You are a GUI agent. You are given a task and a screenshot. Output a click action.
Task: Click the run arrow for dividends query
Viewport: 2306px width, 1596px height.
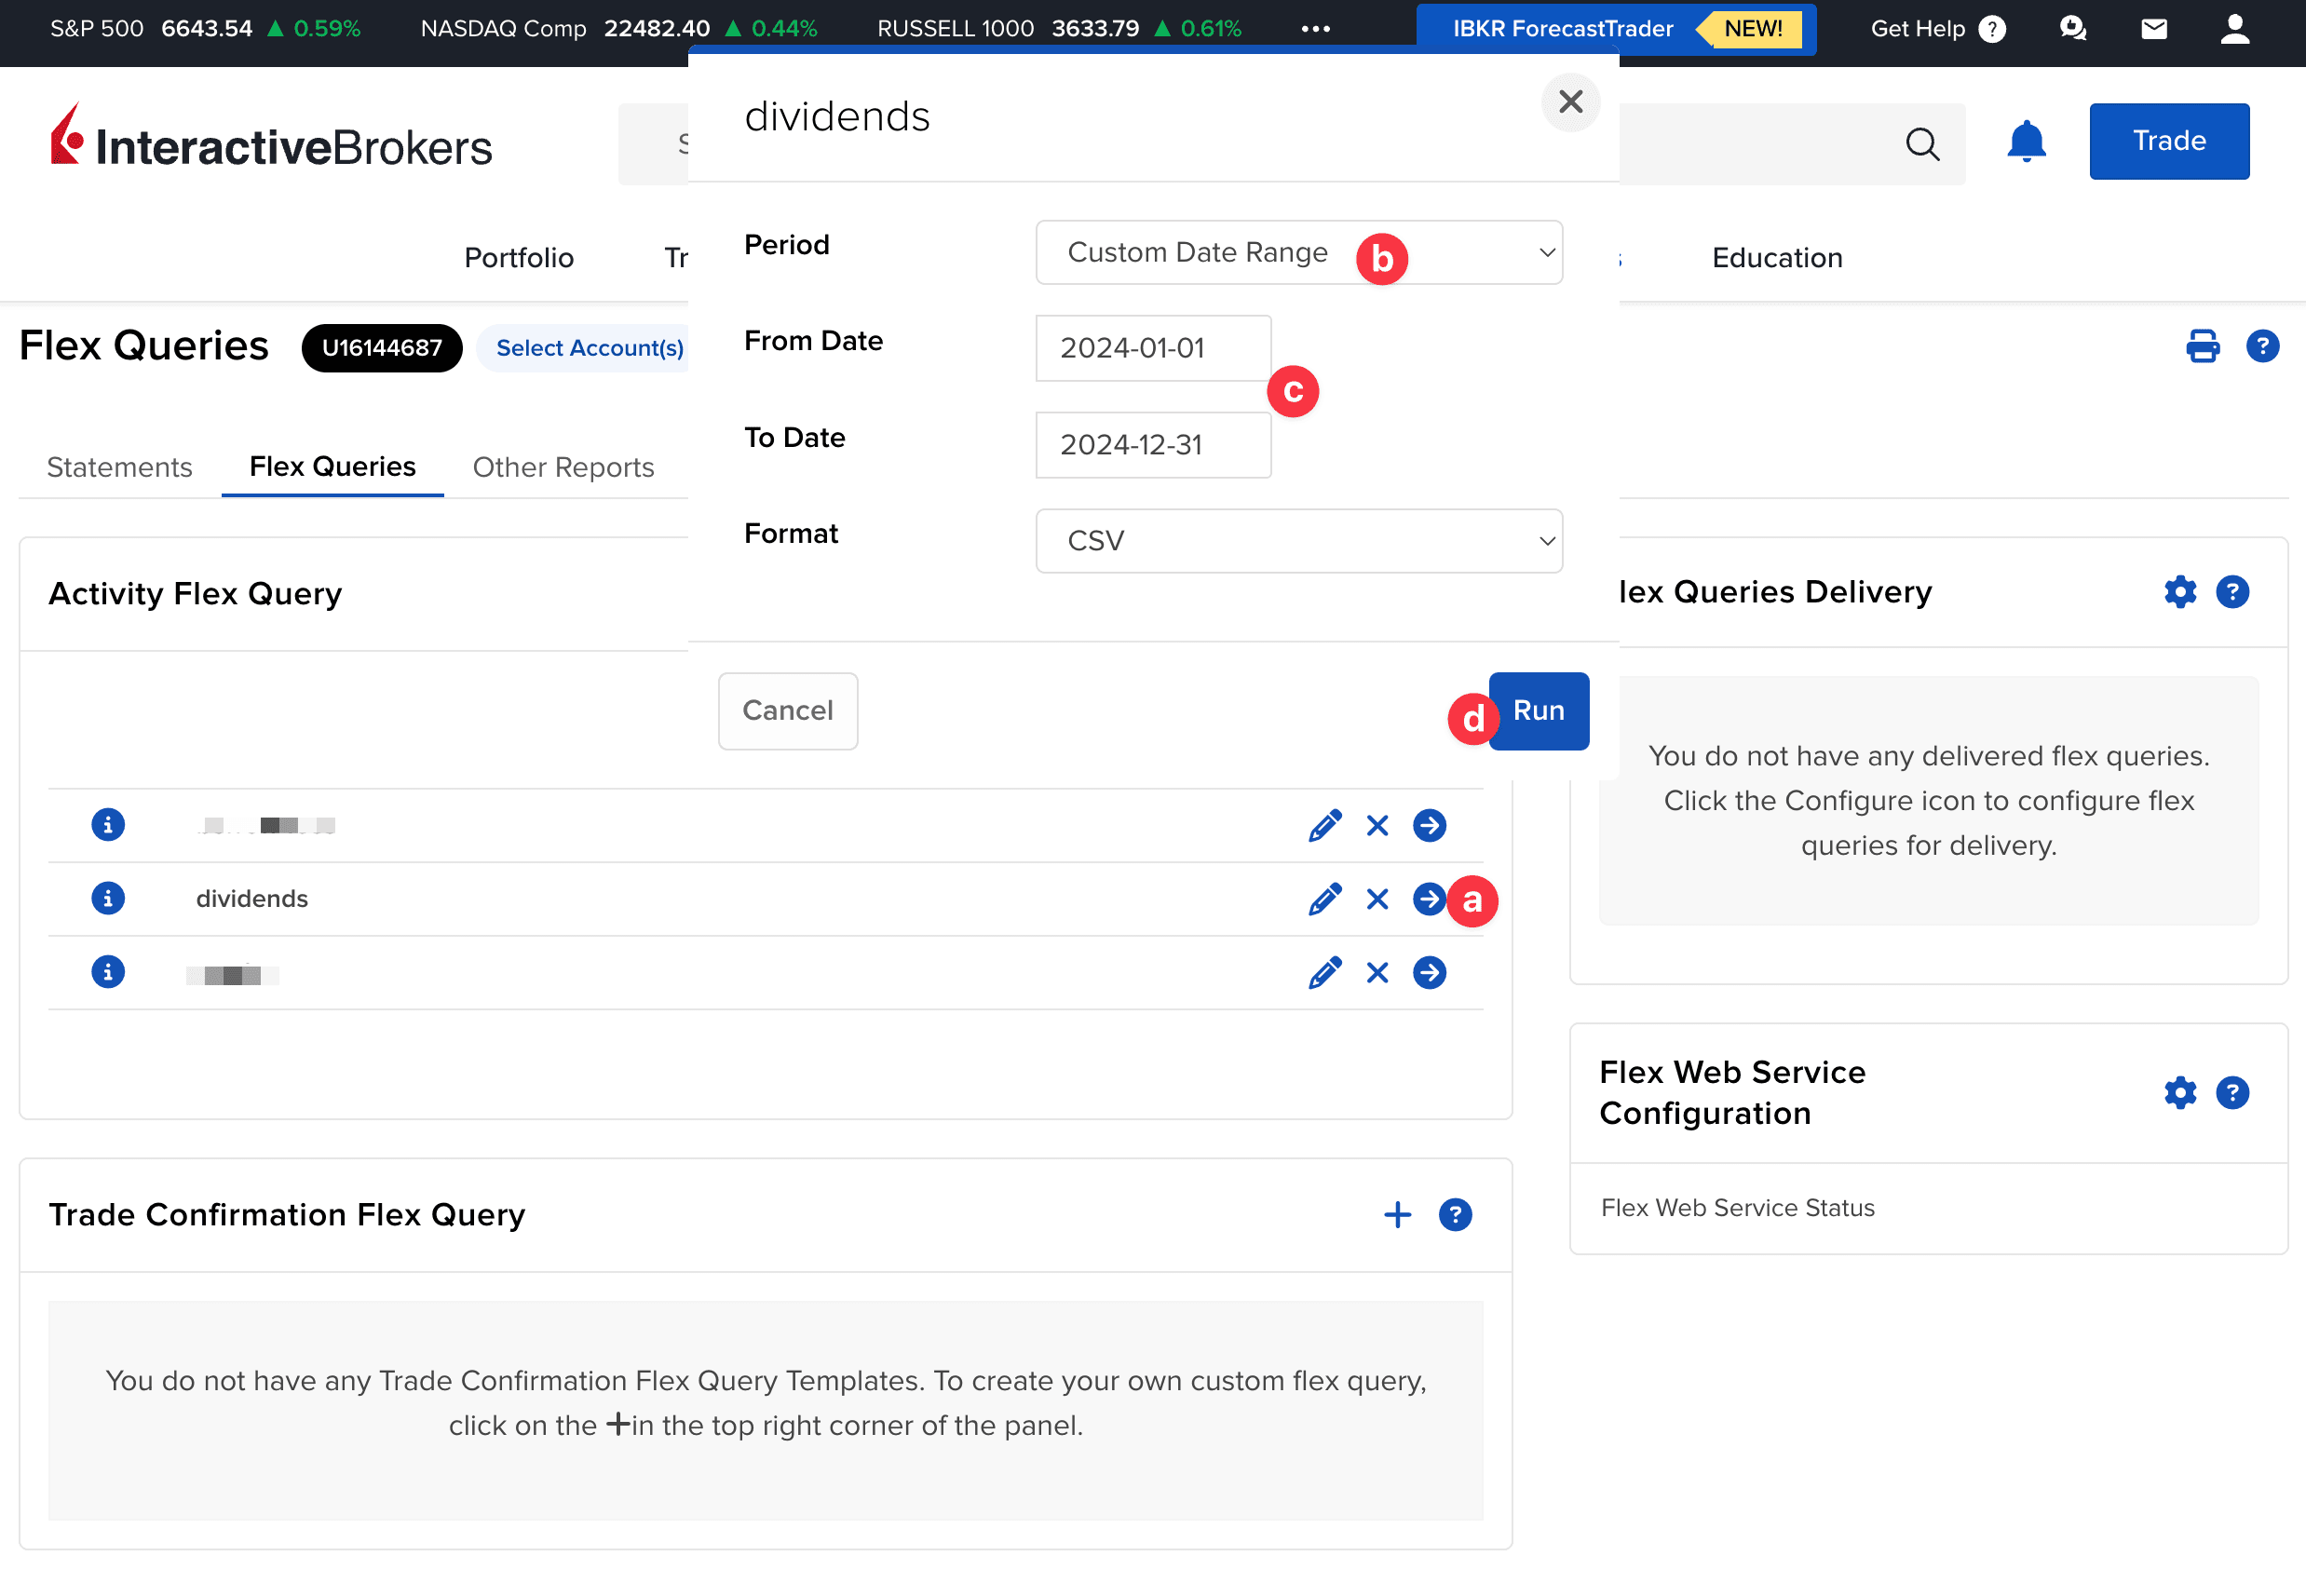(x=1428, y=899)
